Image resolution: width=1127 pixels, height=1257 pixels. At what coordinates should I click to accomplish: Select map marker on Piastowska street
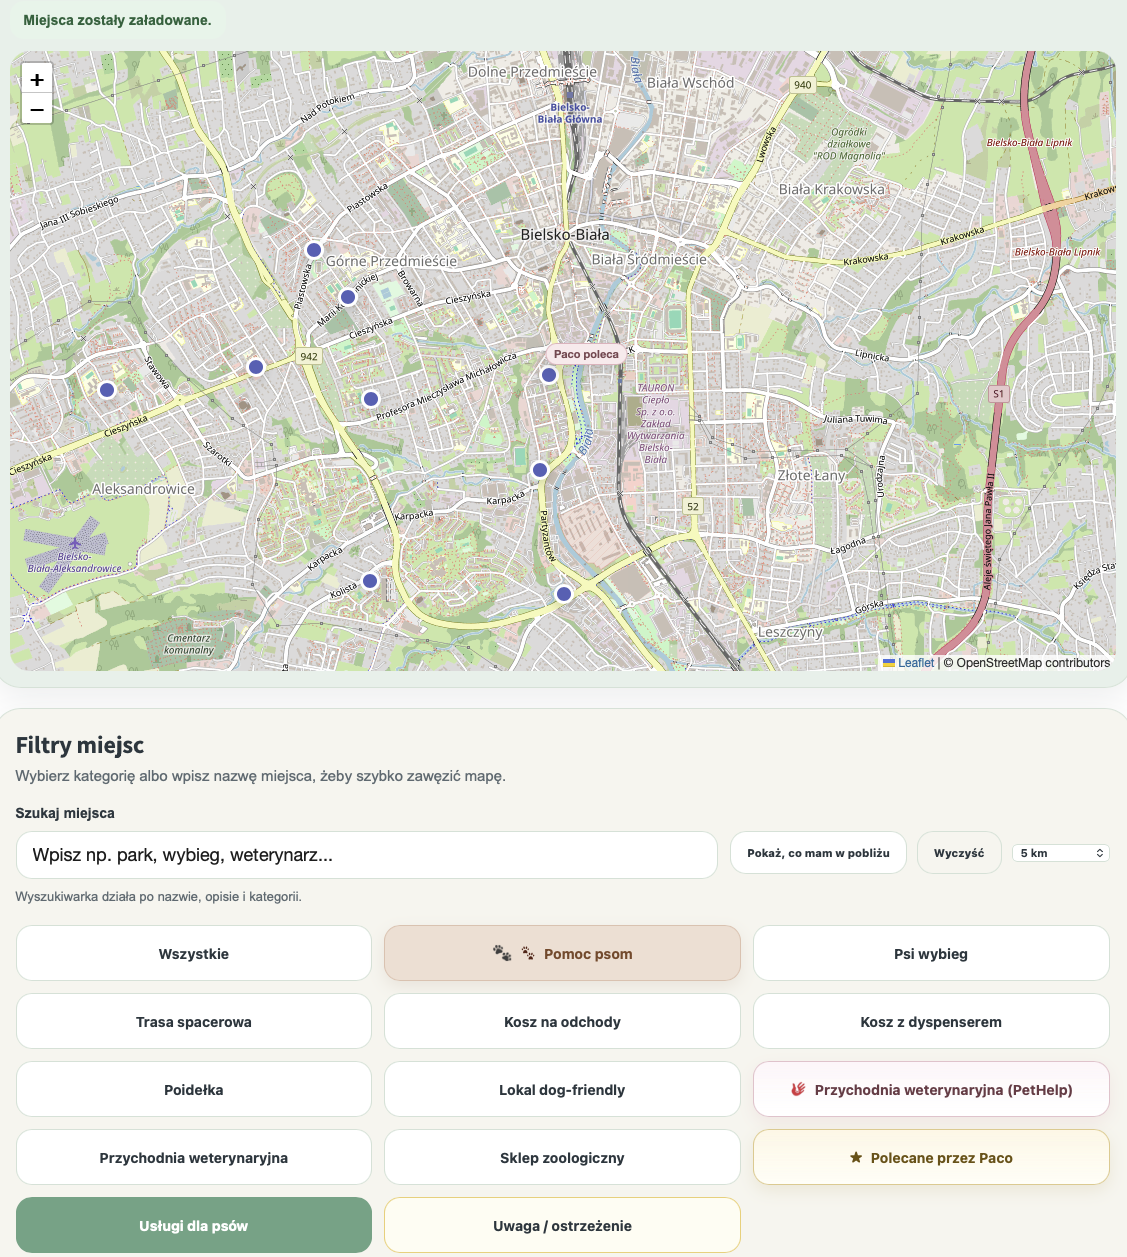click(x=314, y=250)
